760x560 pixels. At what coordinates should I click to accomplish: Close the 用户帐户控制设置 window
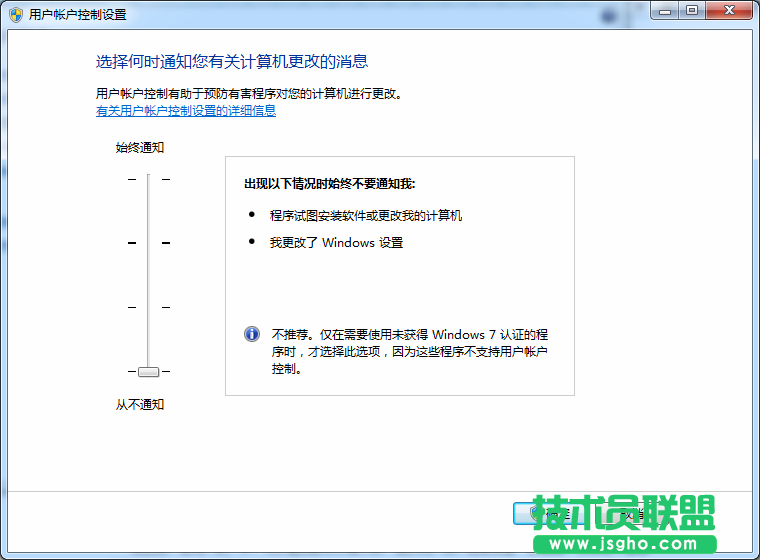point(729,11)
